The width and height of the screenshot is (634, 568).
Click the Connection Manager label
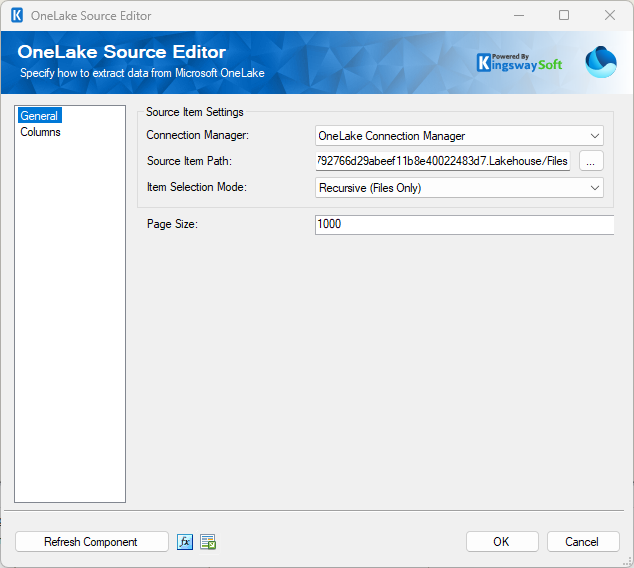198,135
